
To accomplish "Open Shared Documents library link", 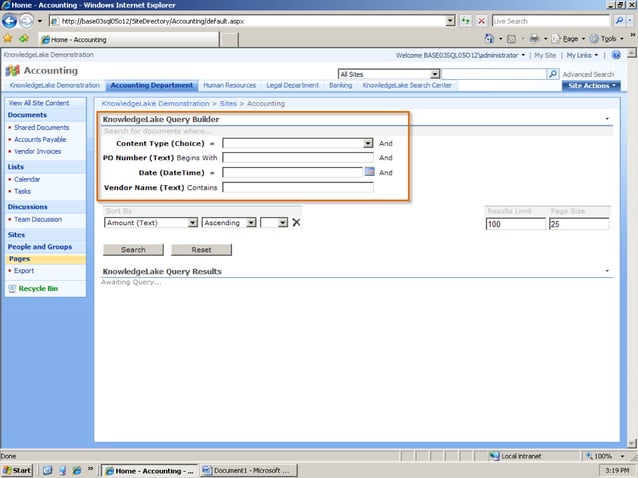I will tap(42, 128).
